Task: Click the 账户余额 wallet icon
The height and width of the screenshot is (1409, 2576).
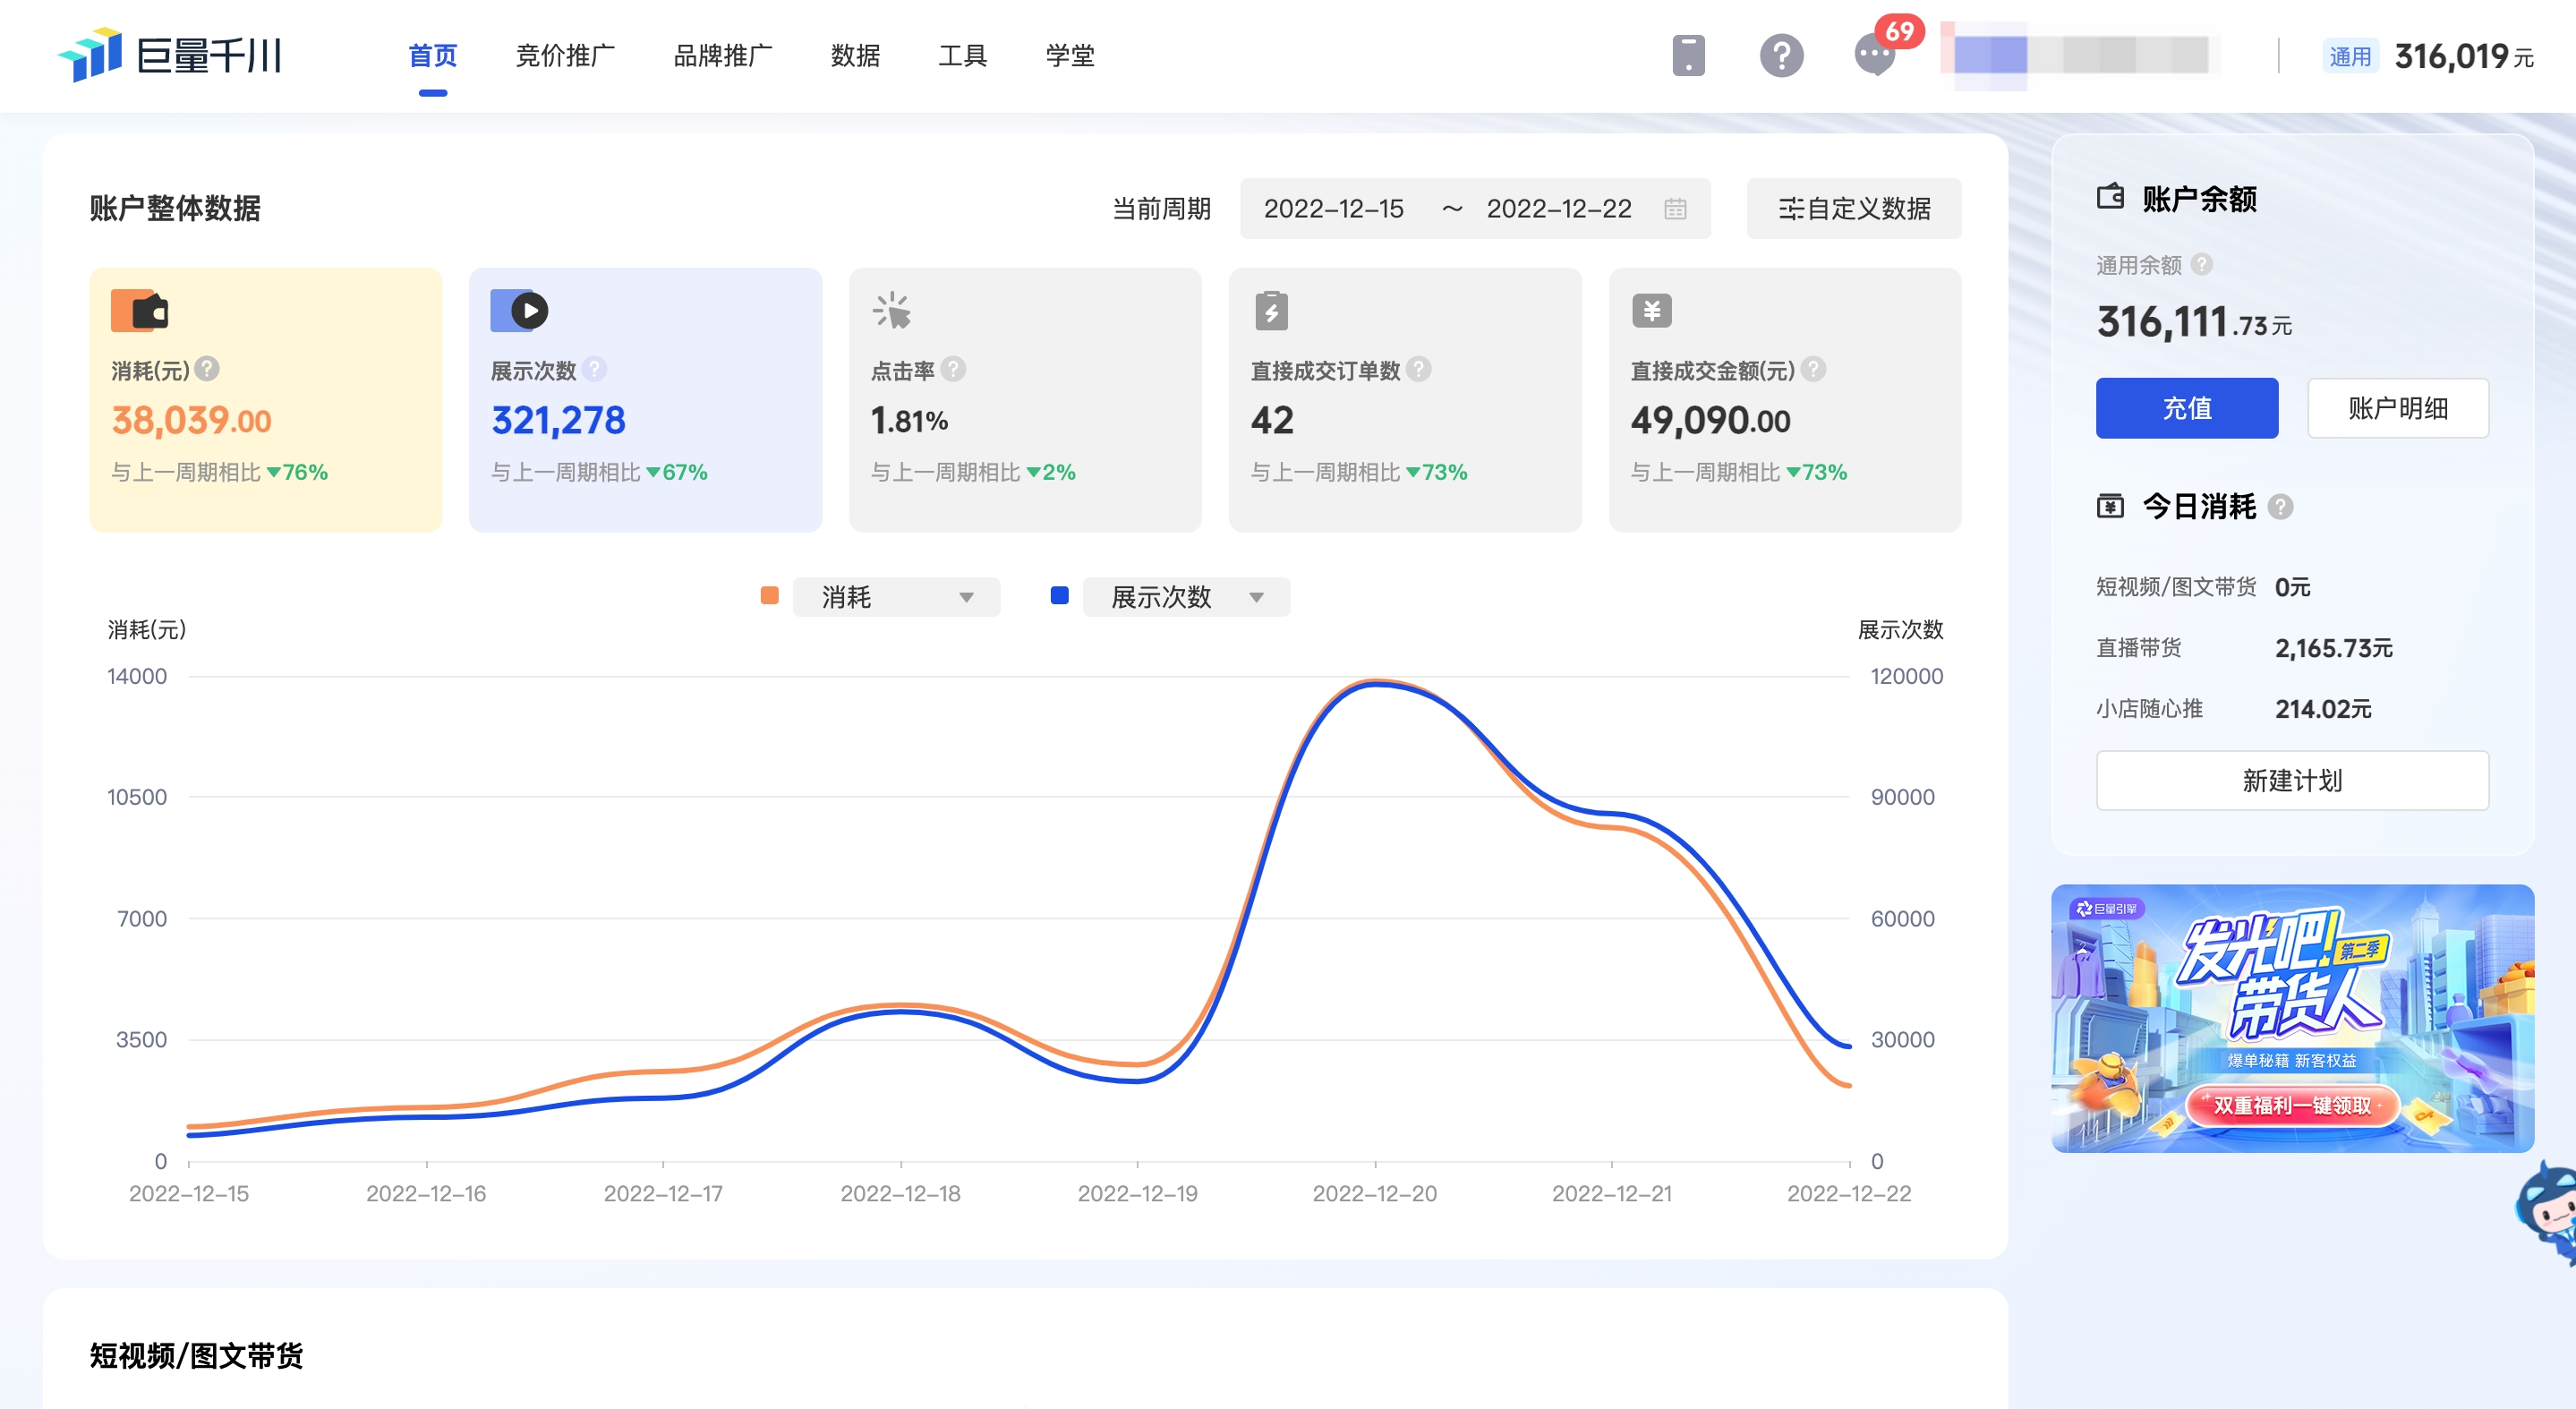Action: [x=2110, y=197]
